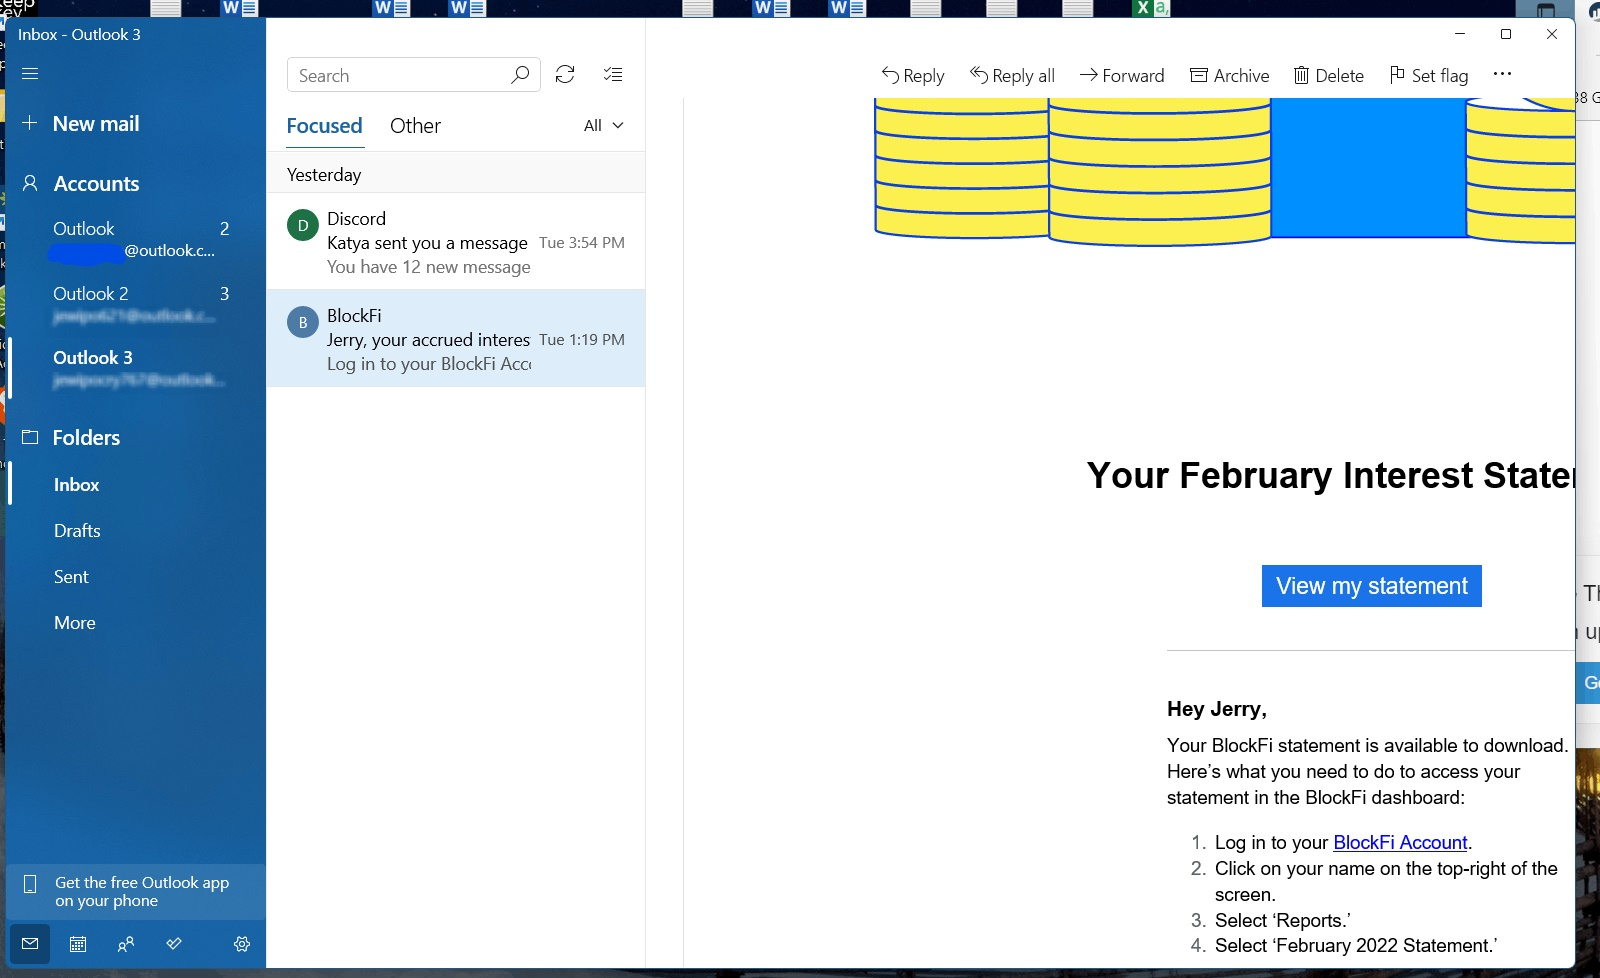Open the BlockFi Account link
This screenshot has height=978, width=1600.
coord(1398,843)
